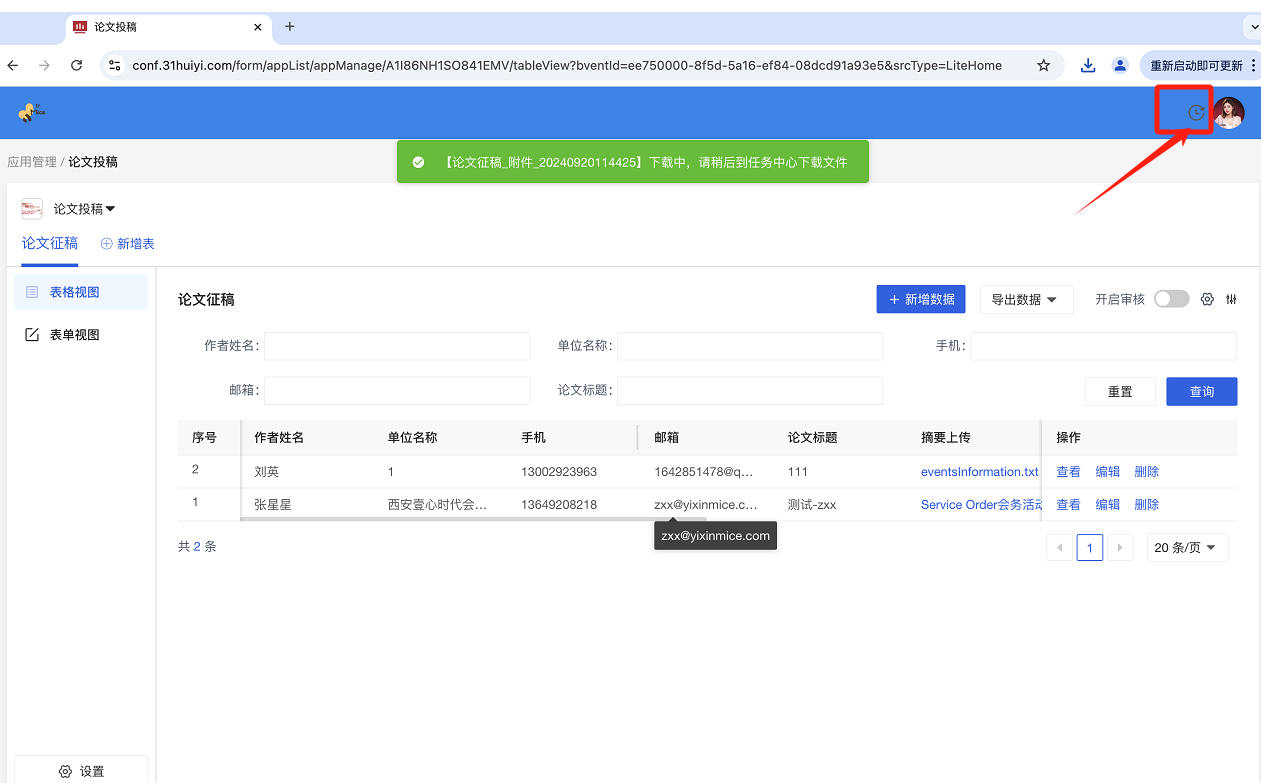Click the horizontal table scrollbar
This screenshot has height=783, width=1261.
470,519
